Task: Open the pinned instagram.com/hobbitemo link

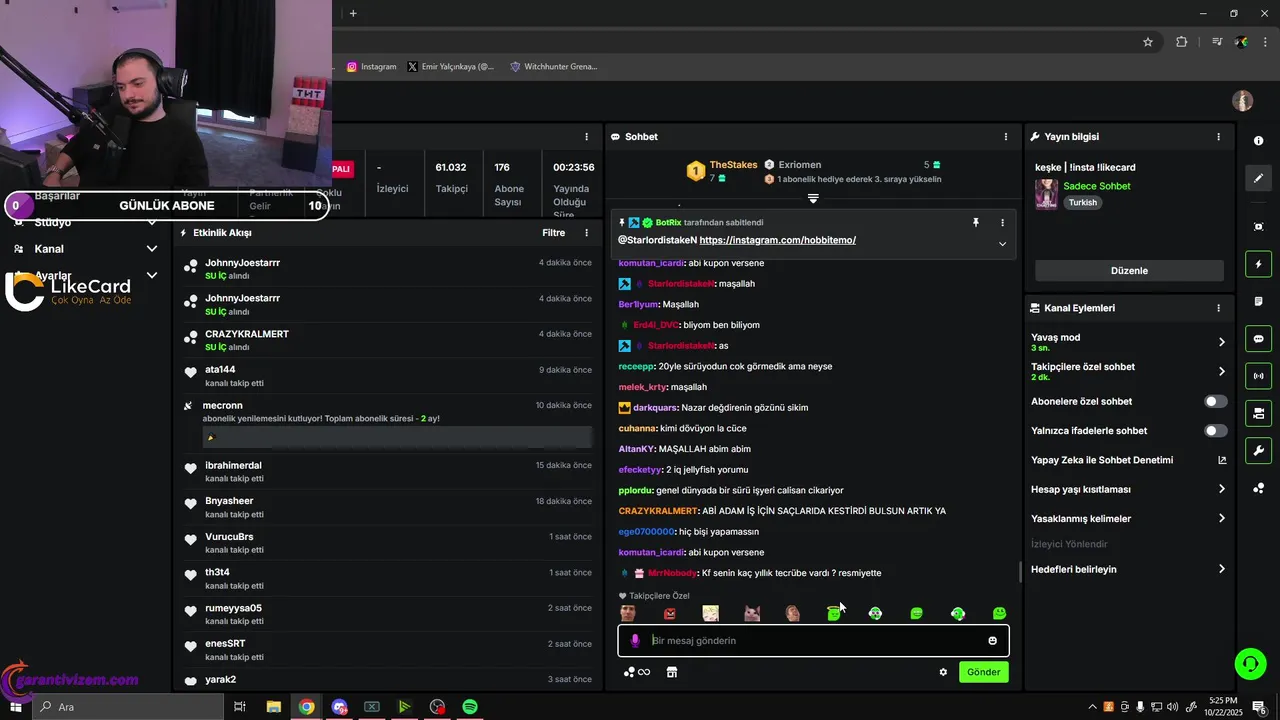Action: point(777,240)
